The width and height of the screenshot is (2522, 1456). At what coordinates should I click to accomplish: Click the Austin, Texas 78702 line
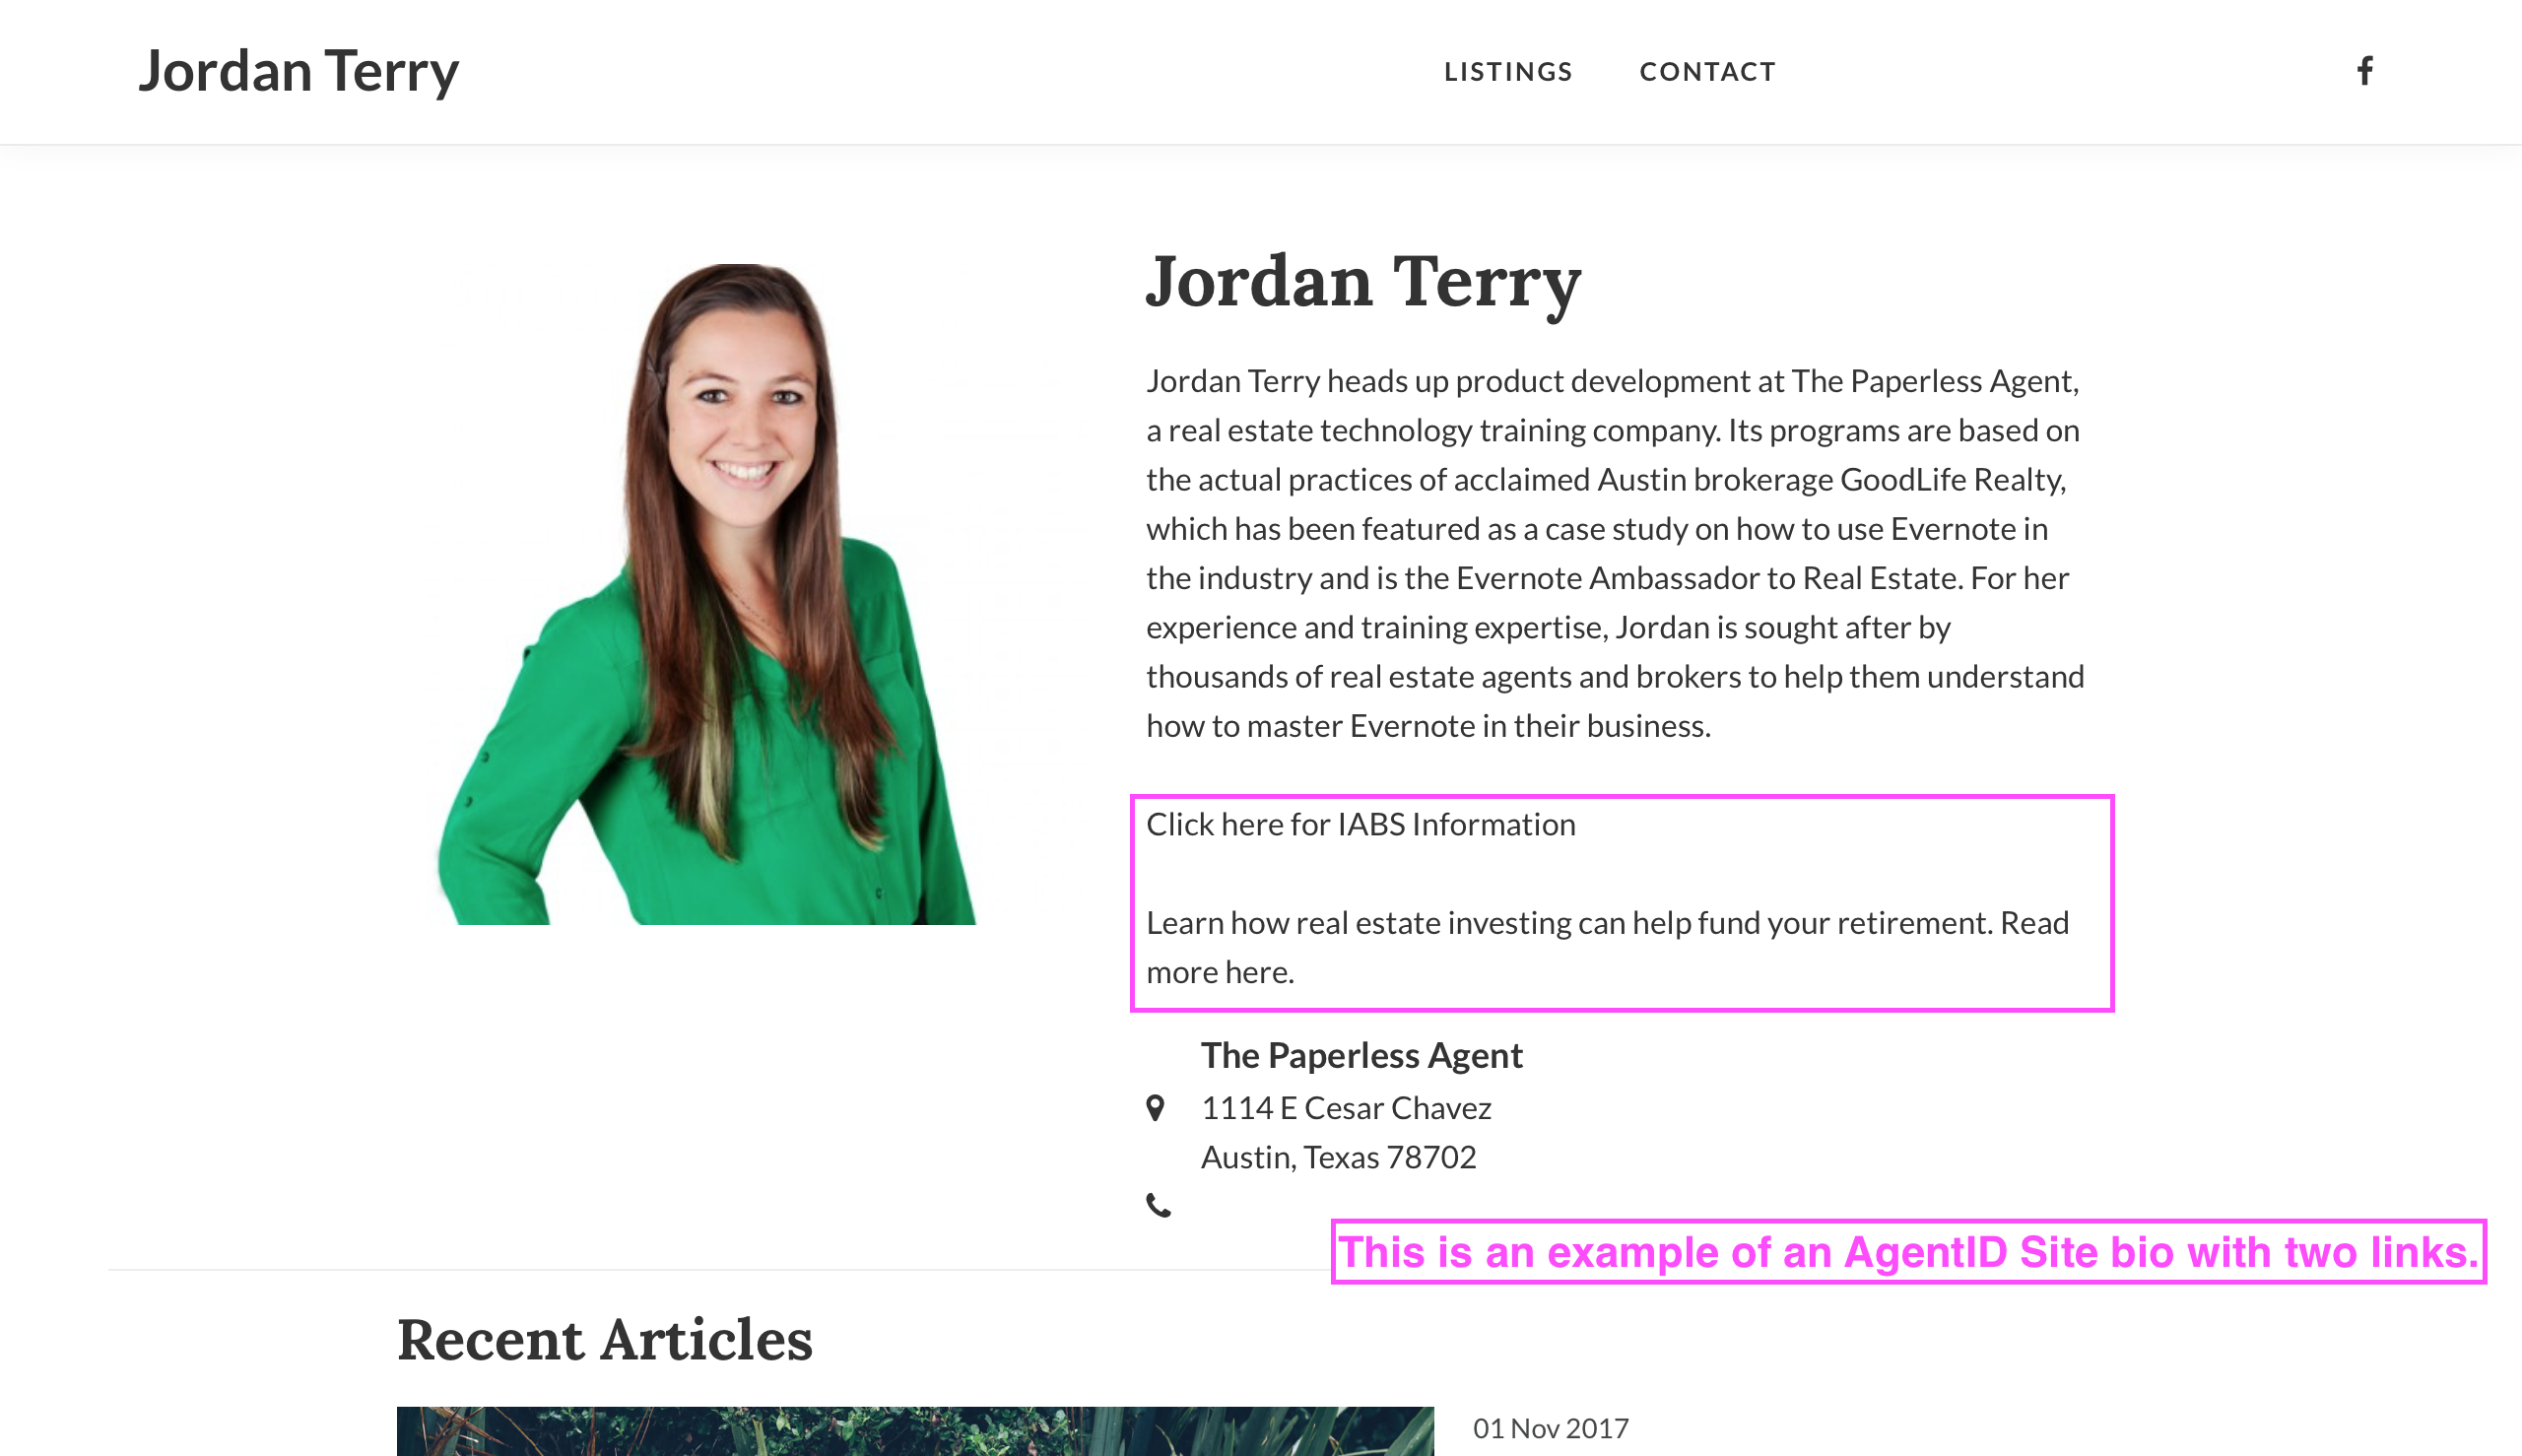pos(1338,1157)
